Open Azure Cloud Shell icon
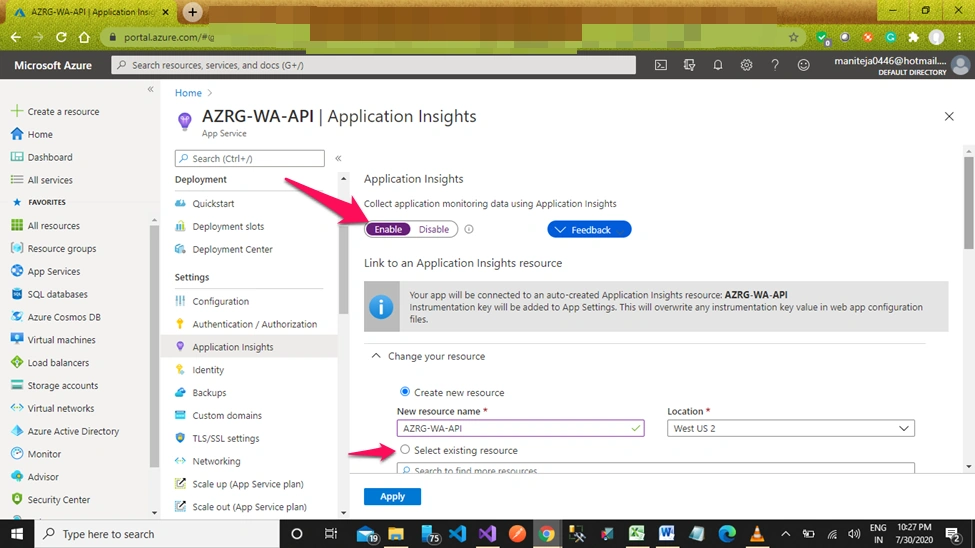 click(660, 65)
